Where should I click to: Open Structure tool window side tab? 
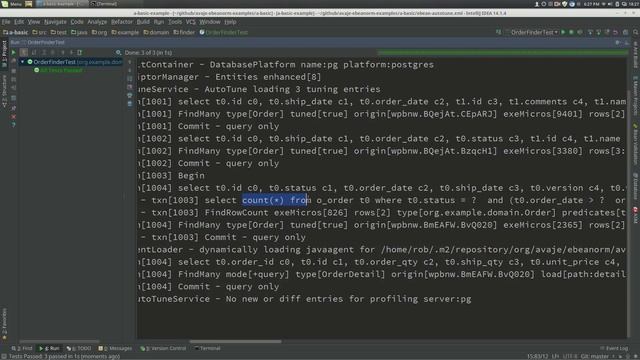click(4, 91)
